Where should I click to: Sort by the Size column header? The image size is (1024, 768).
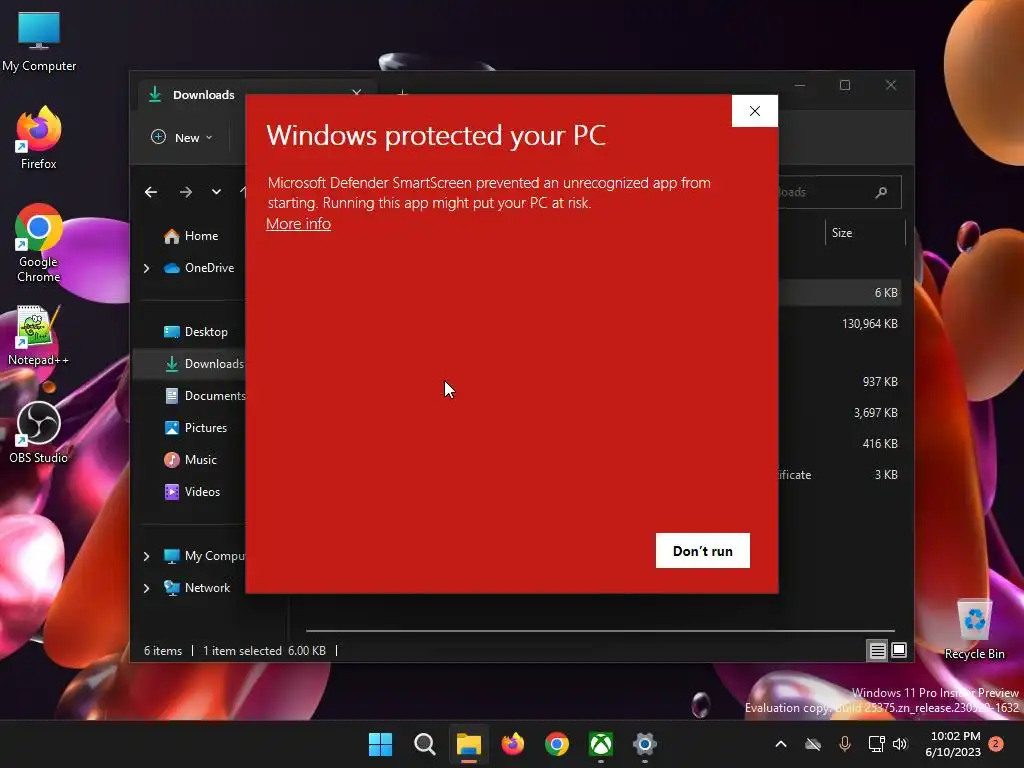(x=865, y=233)
